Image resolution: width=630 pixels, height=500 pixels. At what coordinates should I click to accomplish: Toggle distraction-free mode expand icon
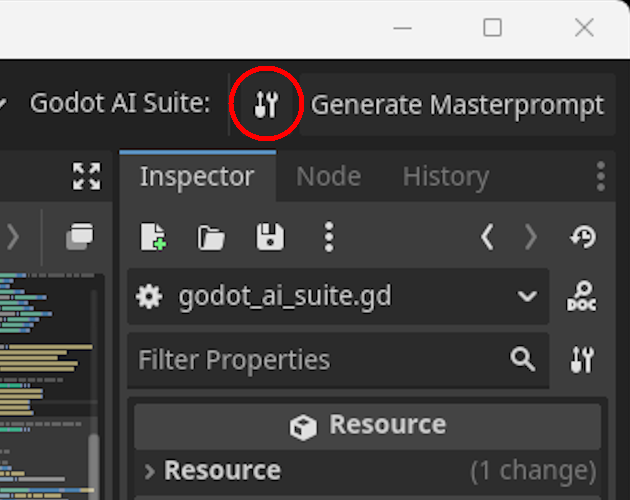[x=86, y=176]
